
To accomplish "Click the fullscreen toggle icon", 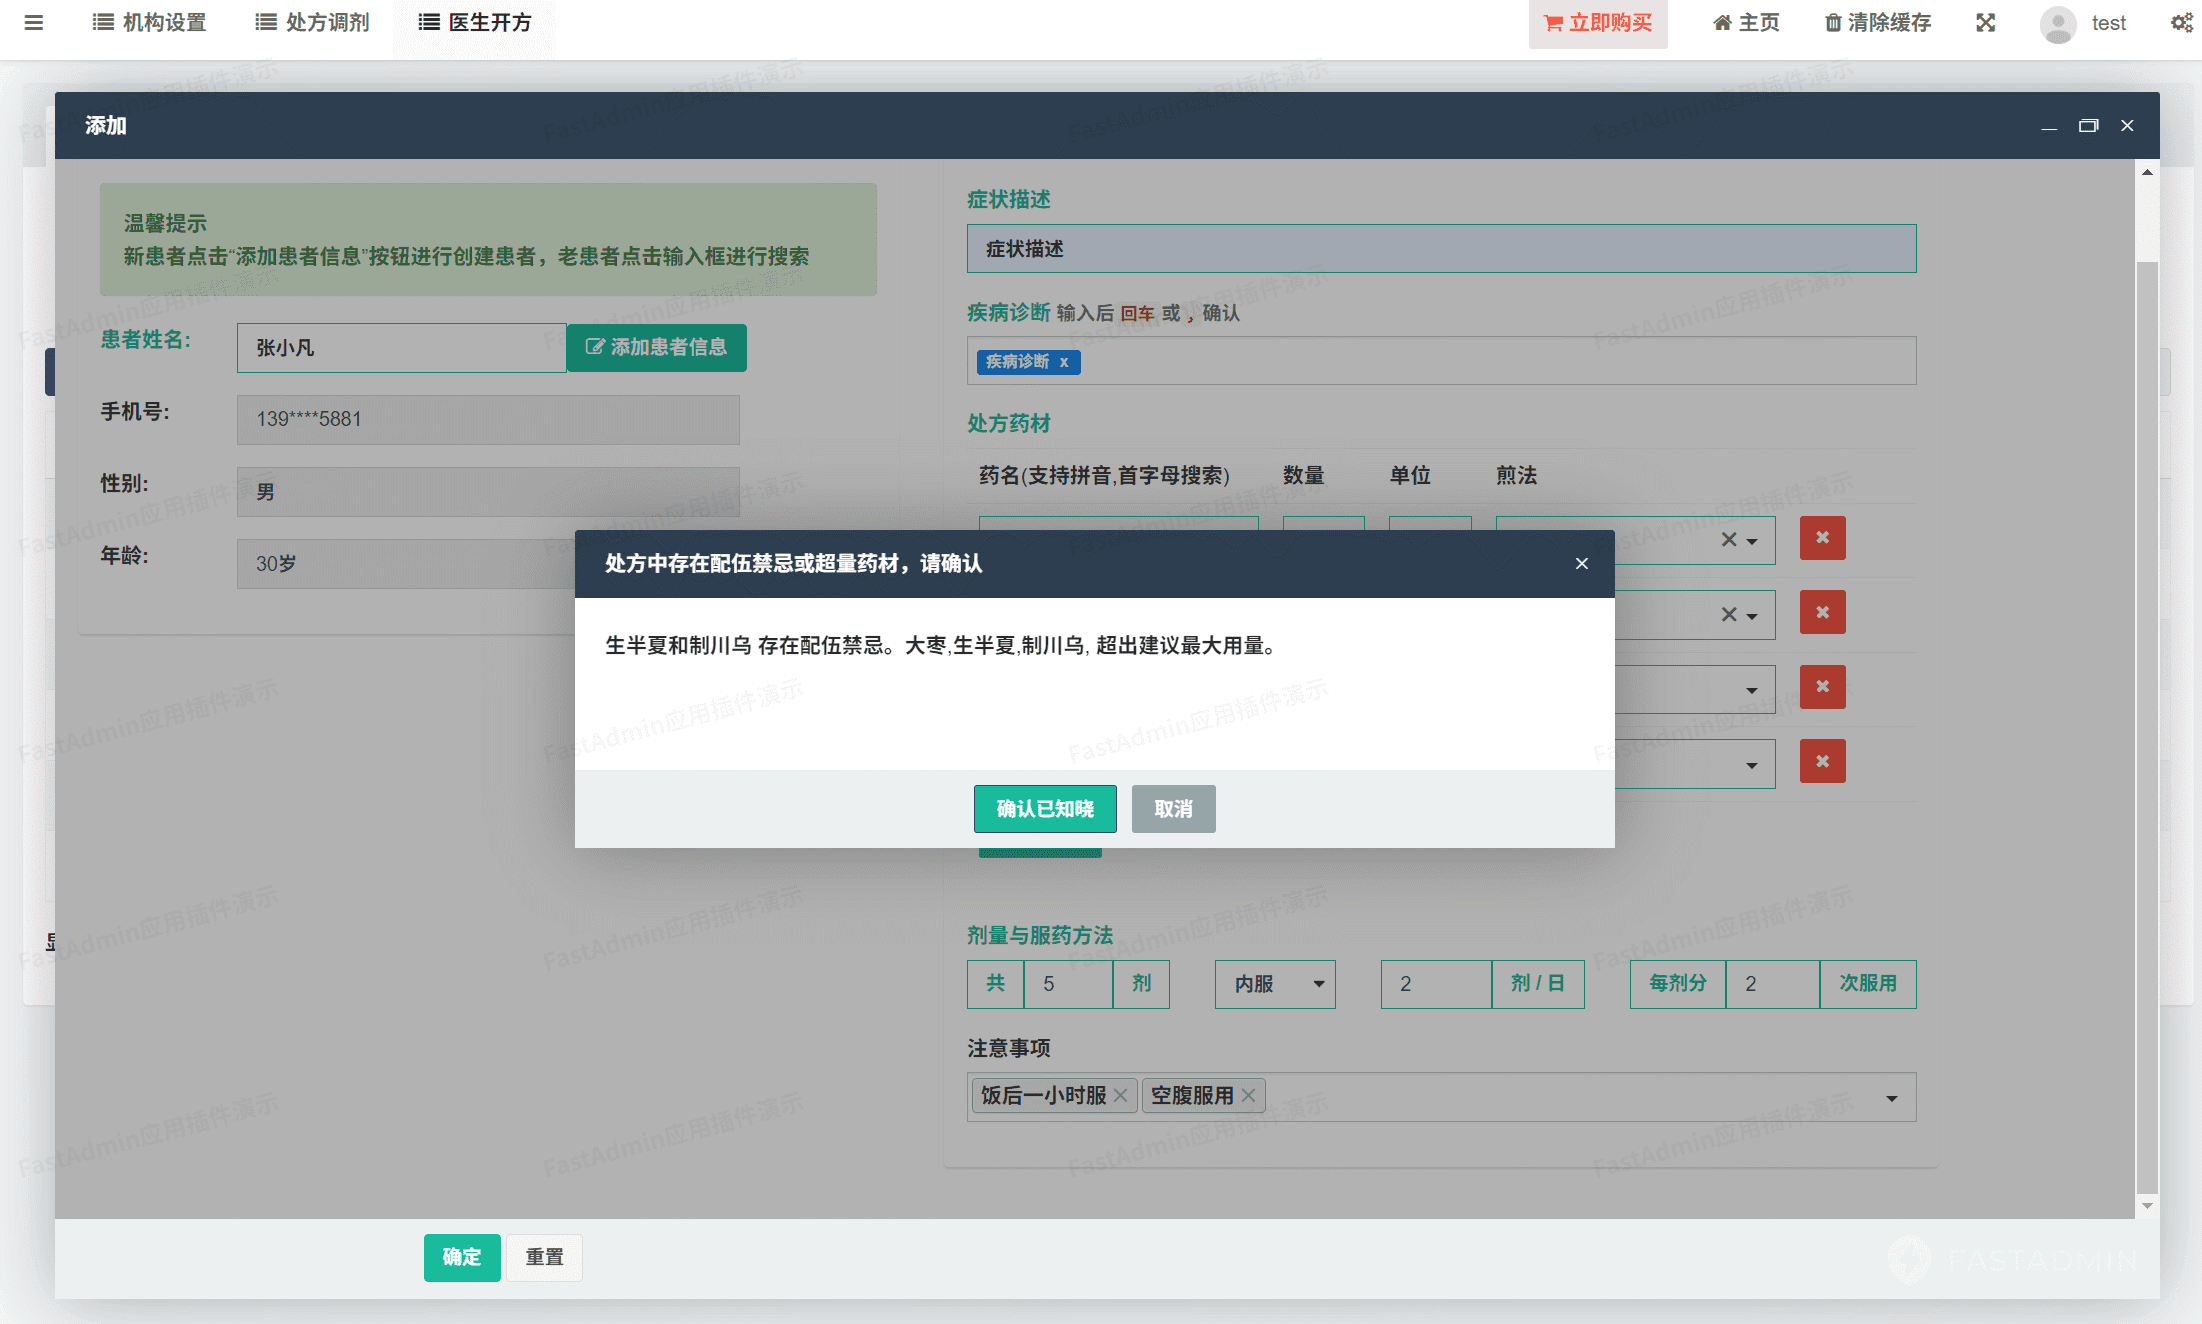I will click(1985, 22).
